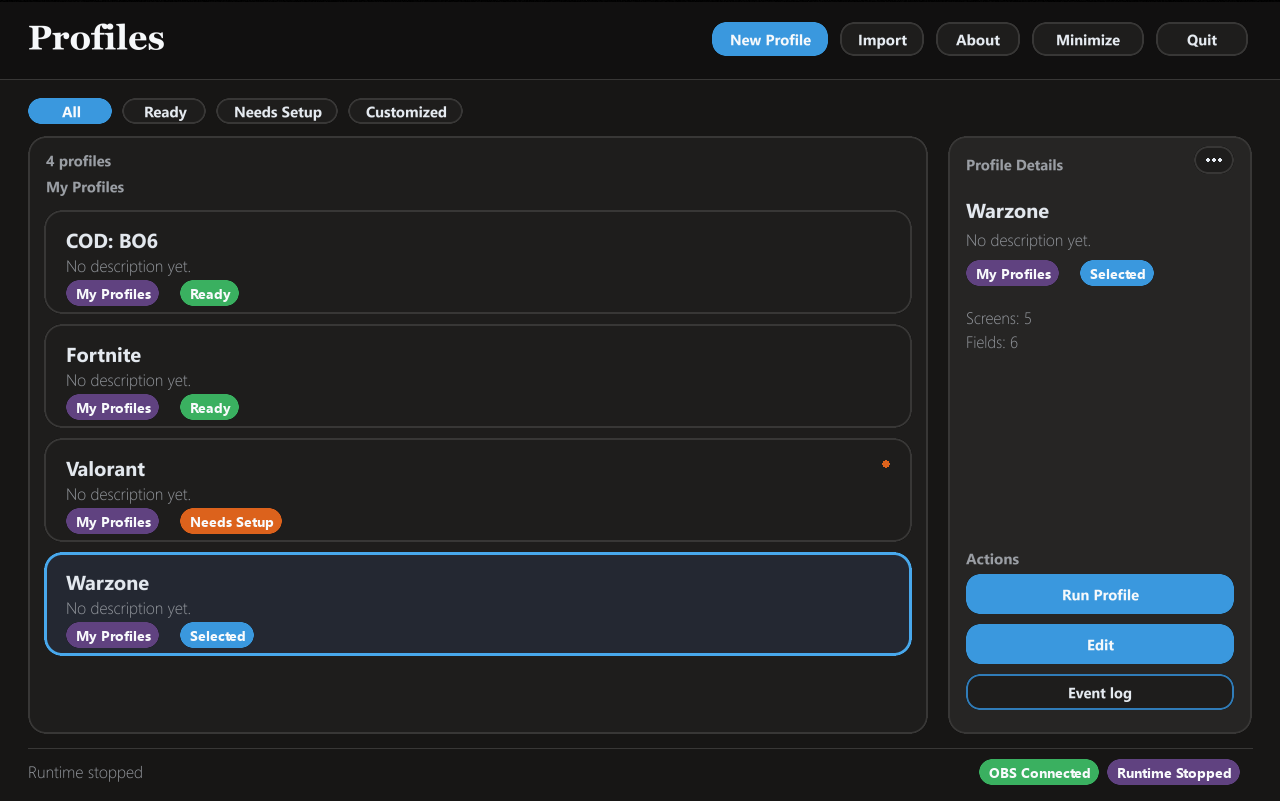Click Edit in the Actions section
Image resolution: width=1280 pixels, height=801 pixels.
pyautogui.click(x=1100, y=644)
